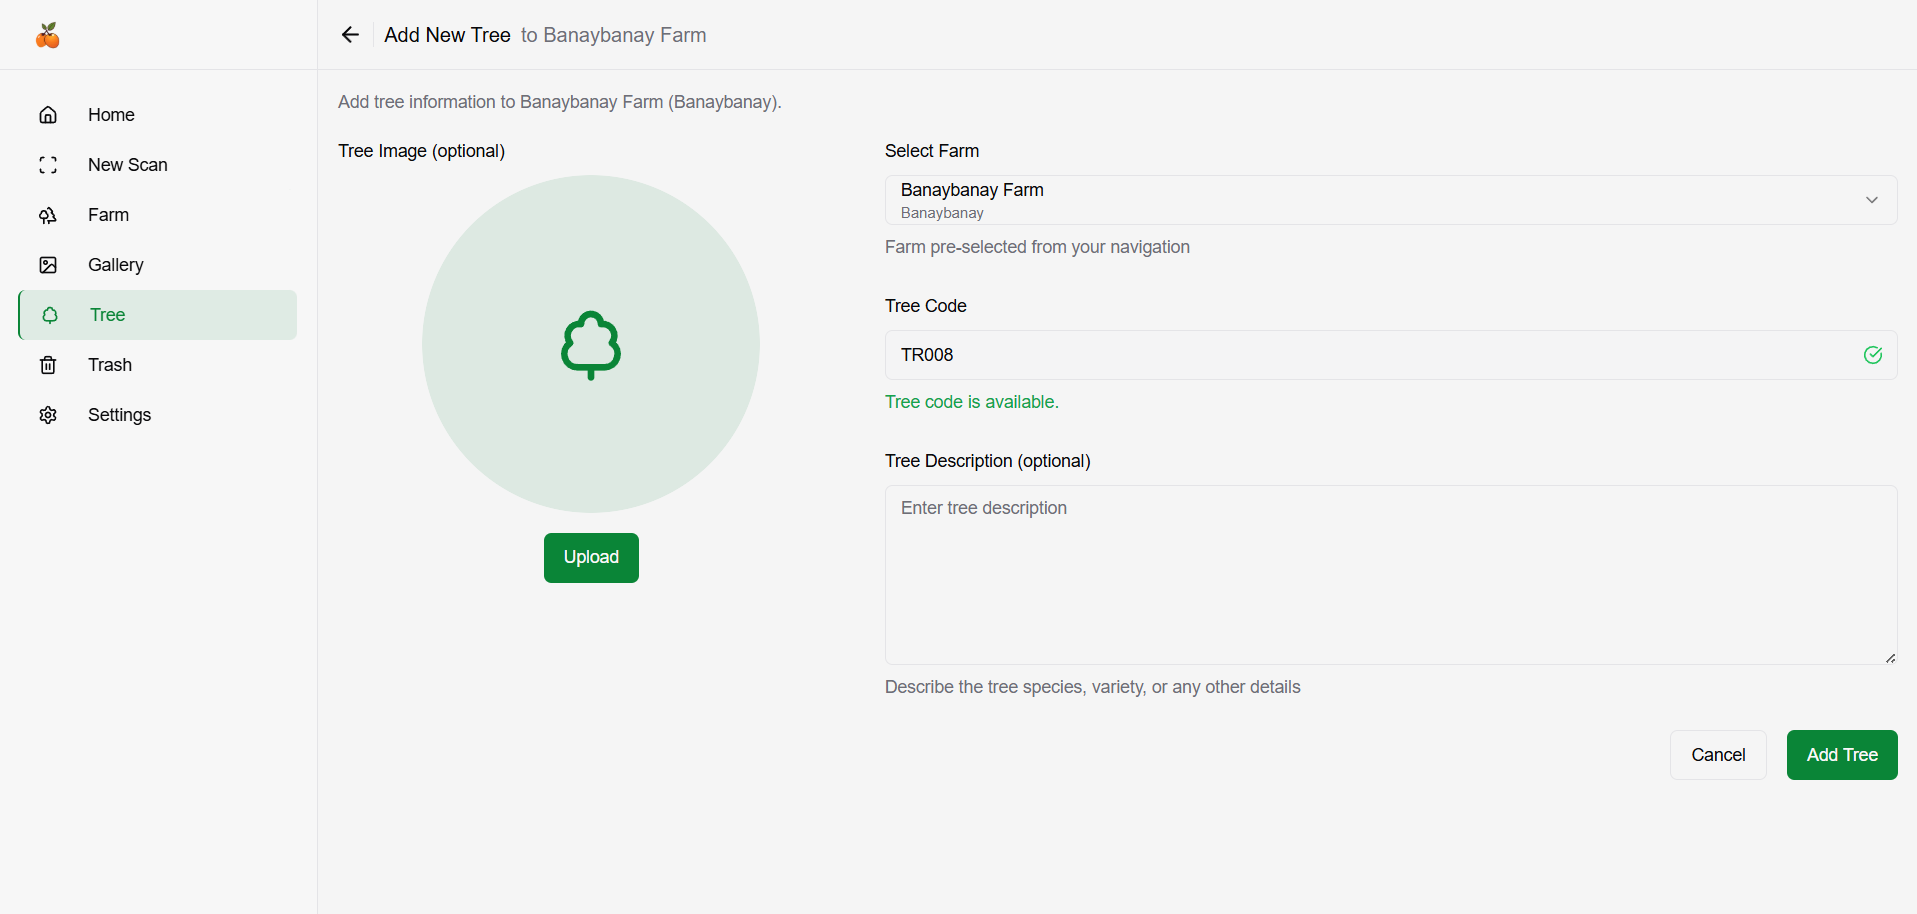The width and height of the screenshot is (1917, 914).
Task: Click the Home house icon
Action: point(48,115)
